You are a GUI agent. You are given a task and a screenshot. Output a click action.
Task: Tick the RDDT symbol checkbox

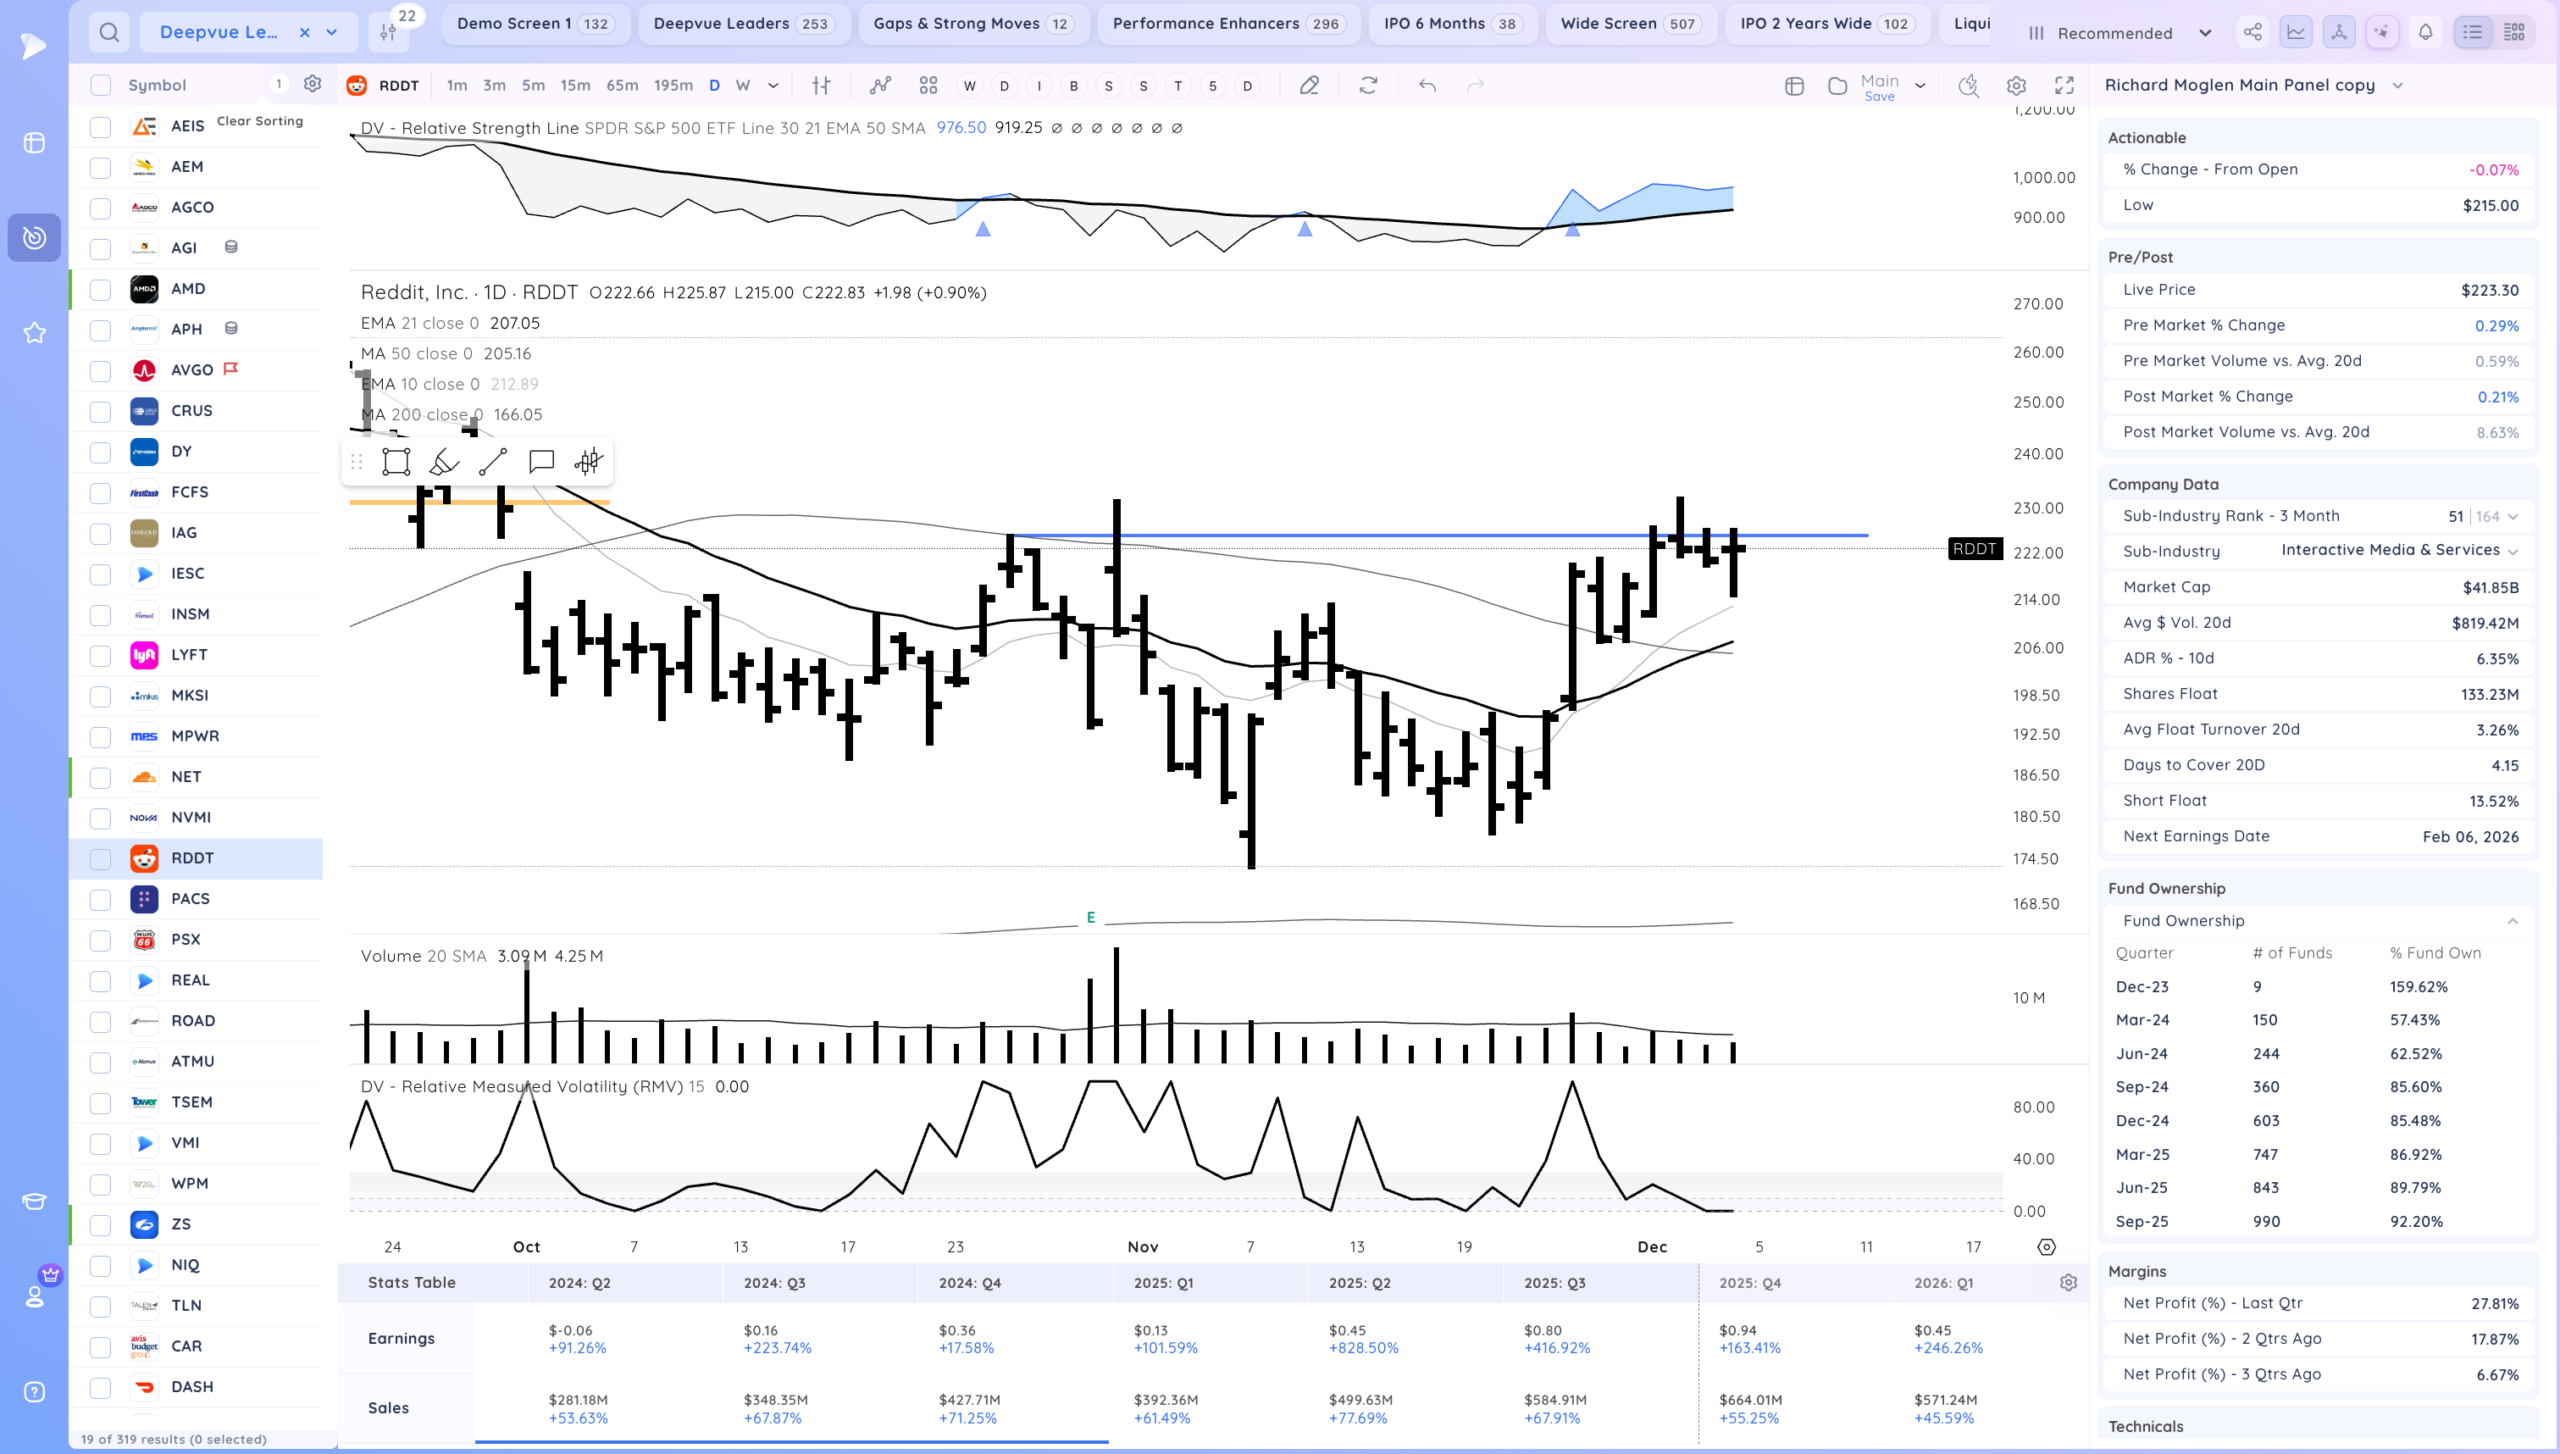[100, 859]
